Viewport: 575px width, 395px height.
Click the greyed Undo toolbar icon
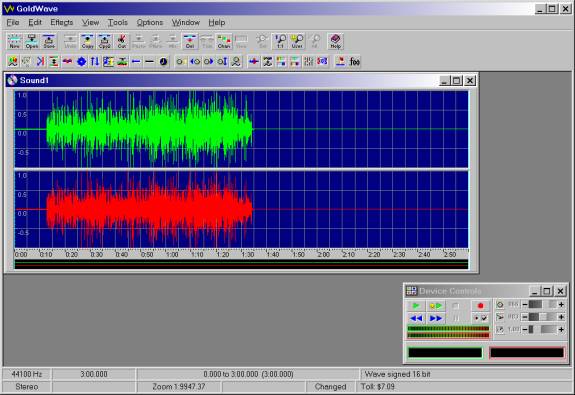pyautogui.click(x=70, y=41)
